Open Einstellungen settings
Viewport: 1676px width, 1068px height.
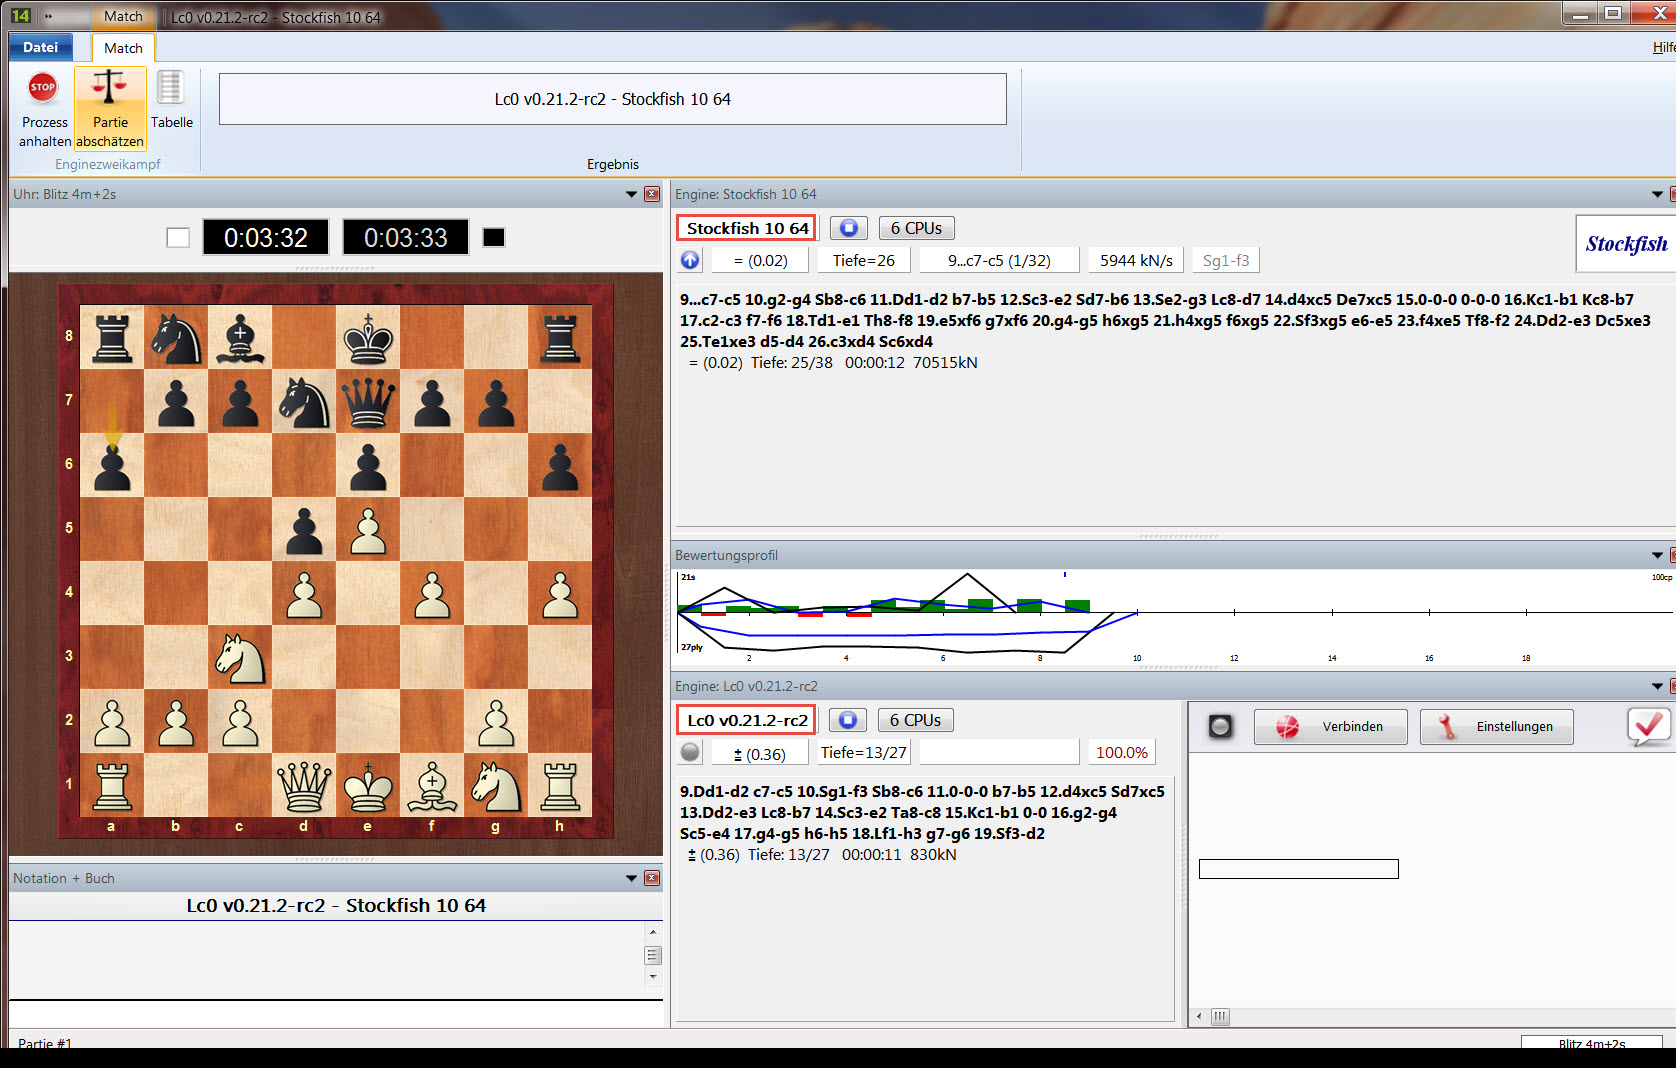tap(1496, 727)
